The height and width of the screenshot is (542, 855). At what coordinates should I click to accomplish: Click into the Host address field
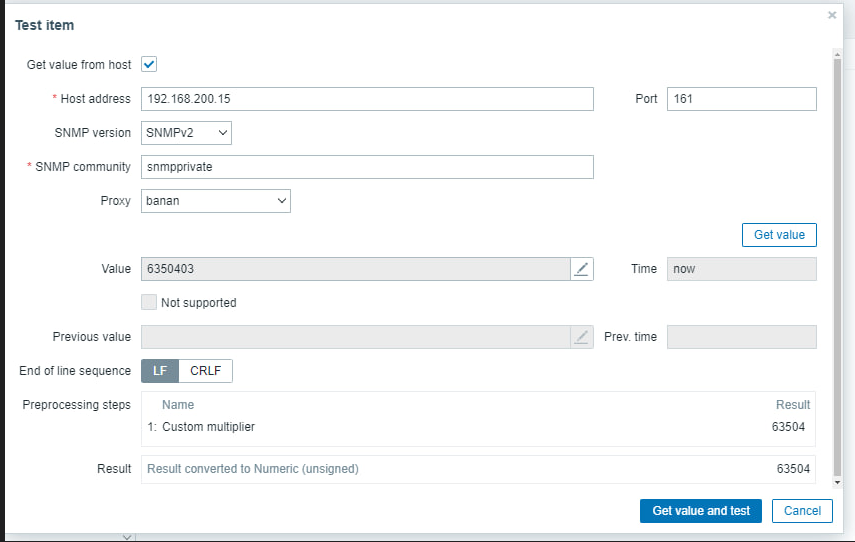pos(367,99)
